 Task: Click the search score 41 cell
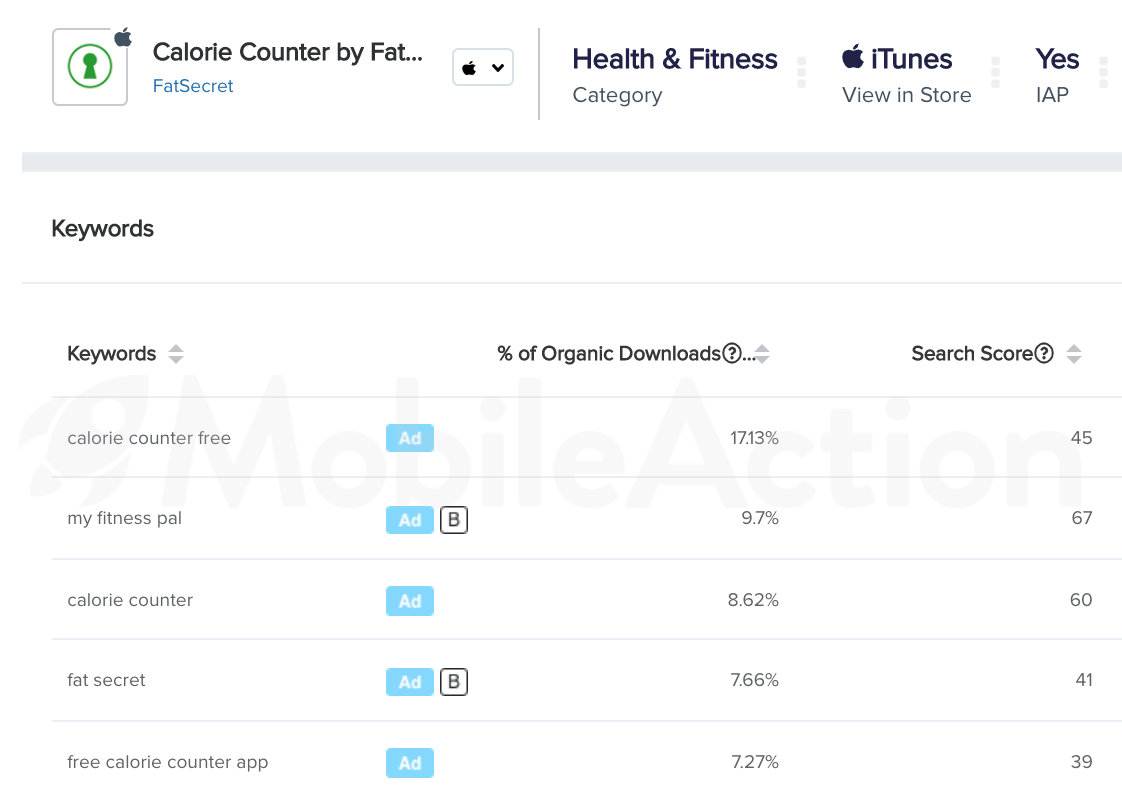click(x=1084, y=680)
